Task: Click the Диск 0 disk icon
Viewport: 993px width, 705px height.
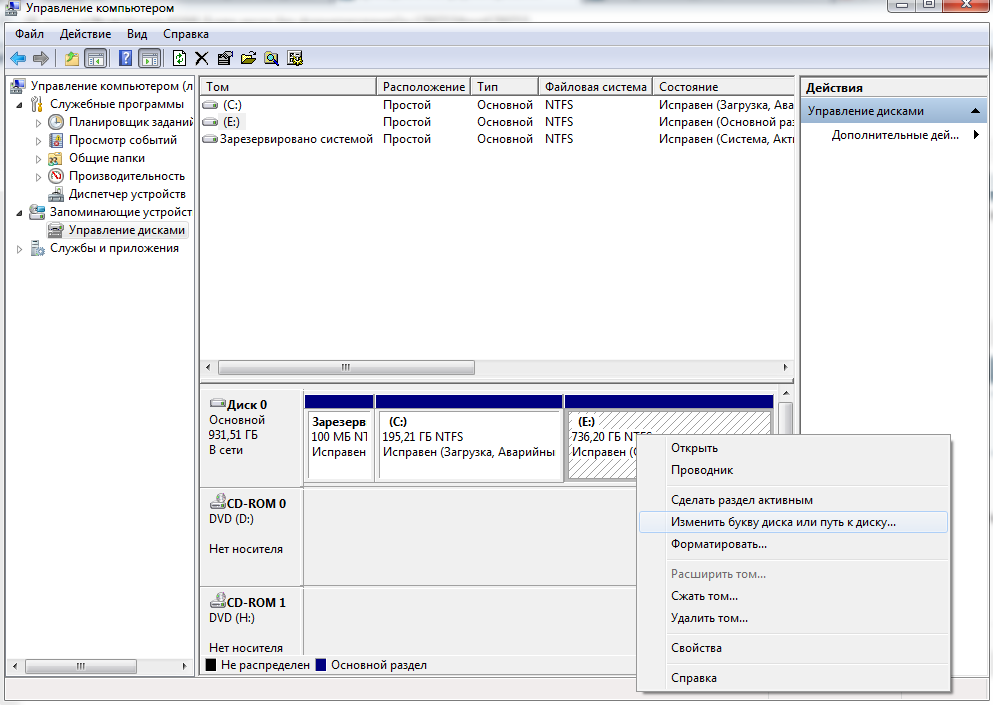Action: tap(218, 403)
